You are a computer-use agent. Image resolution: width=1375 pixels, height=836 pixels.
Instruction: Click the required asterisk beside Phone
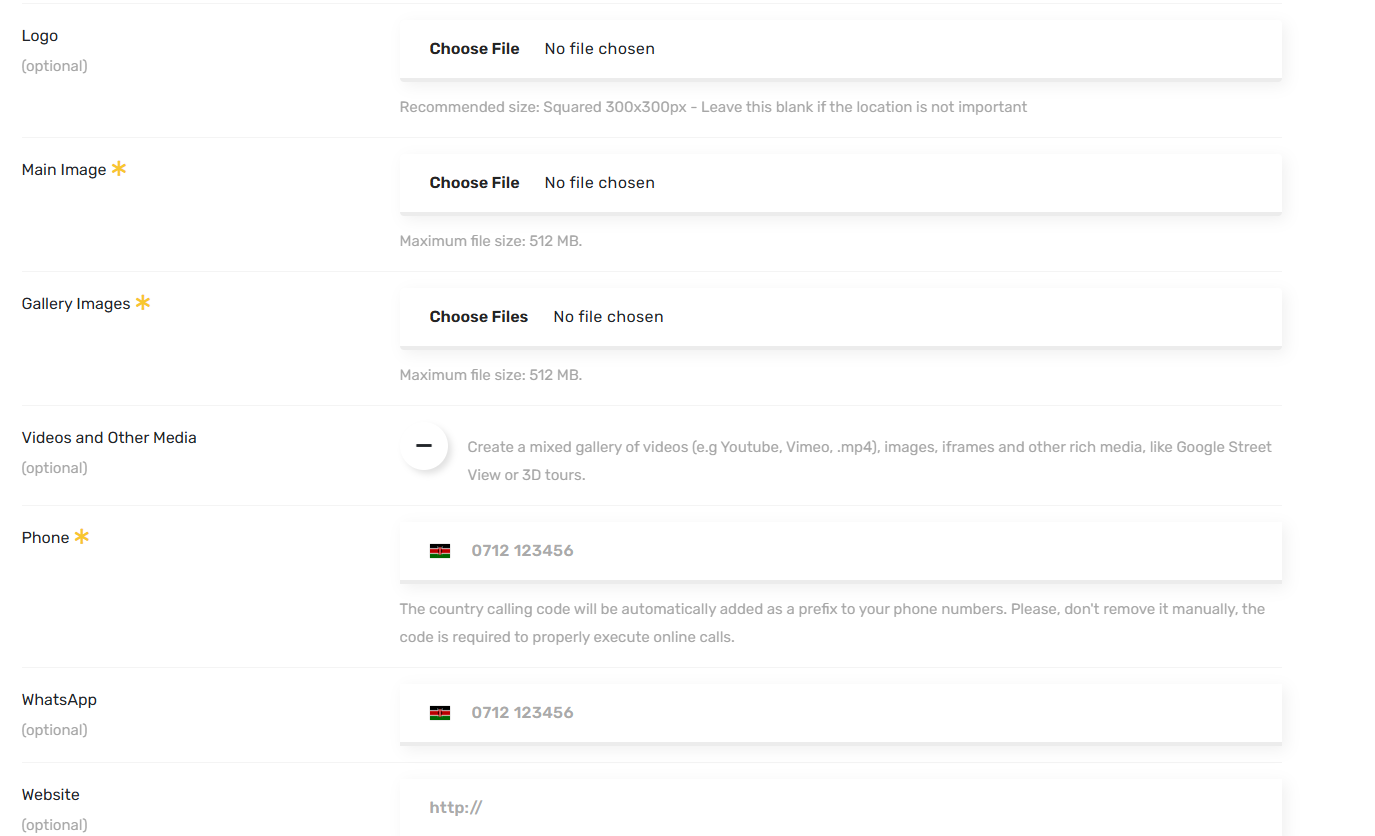82,537
